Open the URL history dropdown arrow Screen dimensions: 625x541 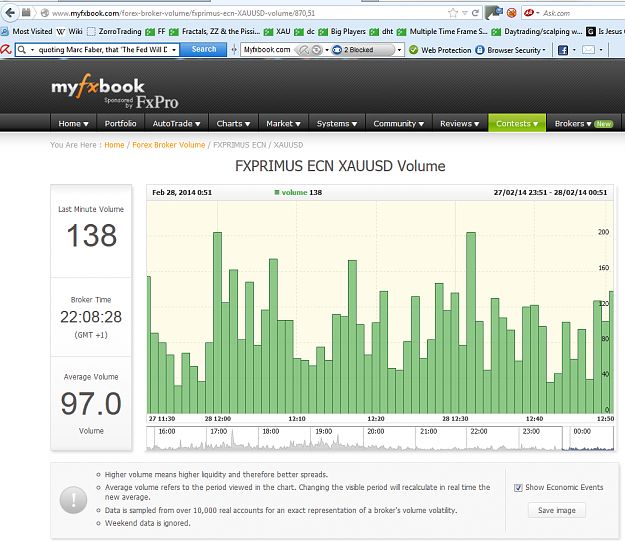(465, 13)
